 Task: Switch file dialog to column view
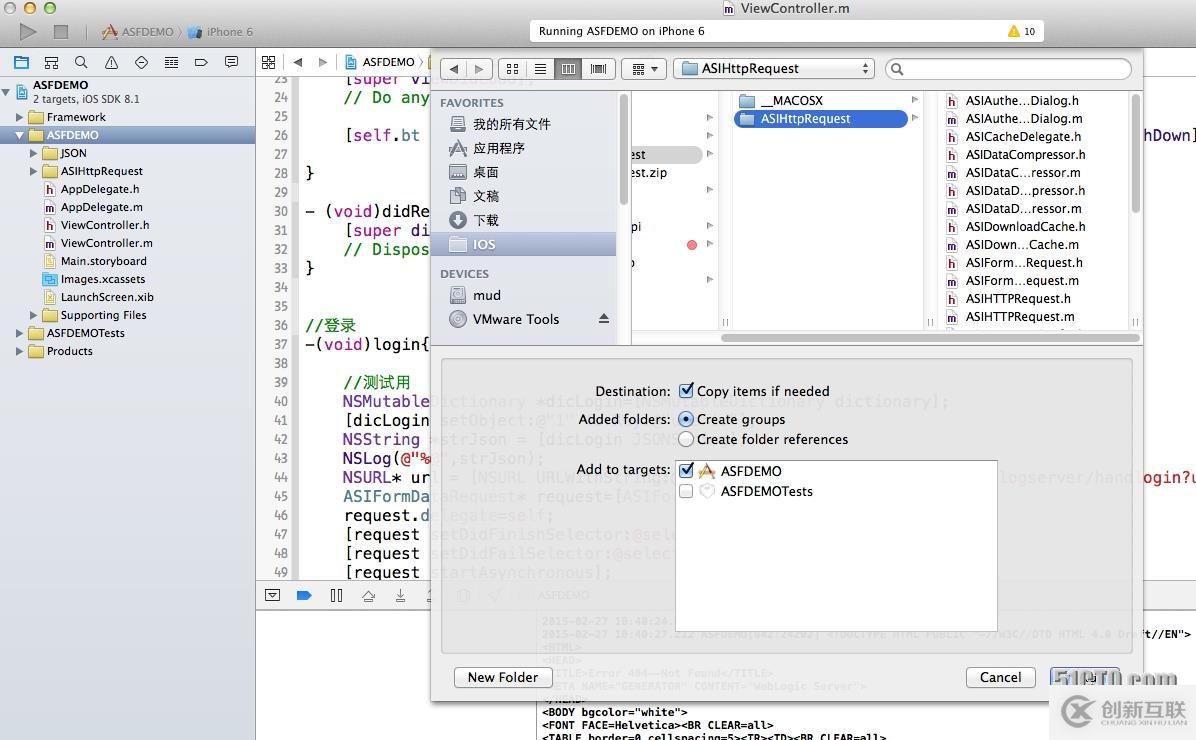tap(568, 69)
